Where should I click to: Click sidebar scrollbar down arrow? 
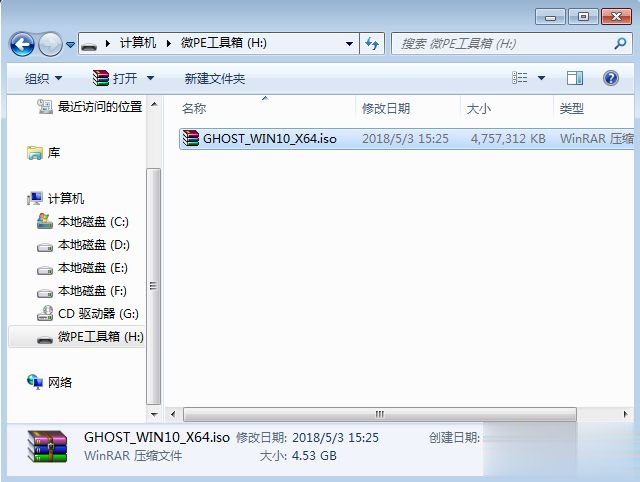pyautogui.click(x=154, y=415)
